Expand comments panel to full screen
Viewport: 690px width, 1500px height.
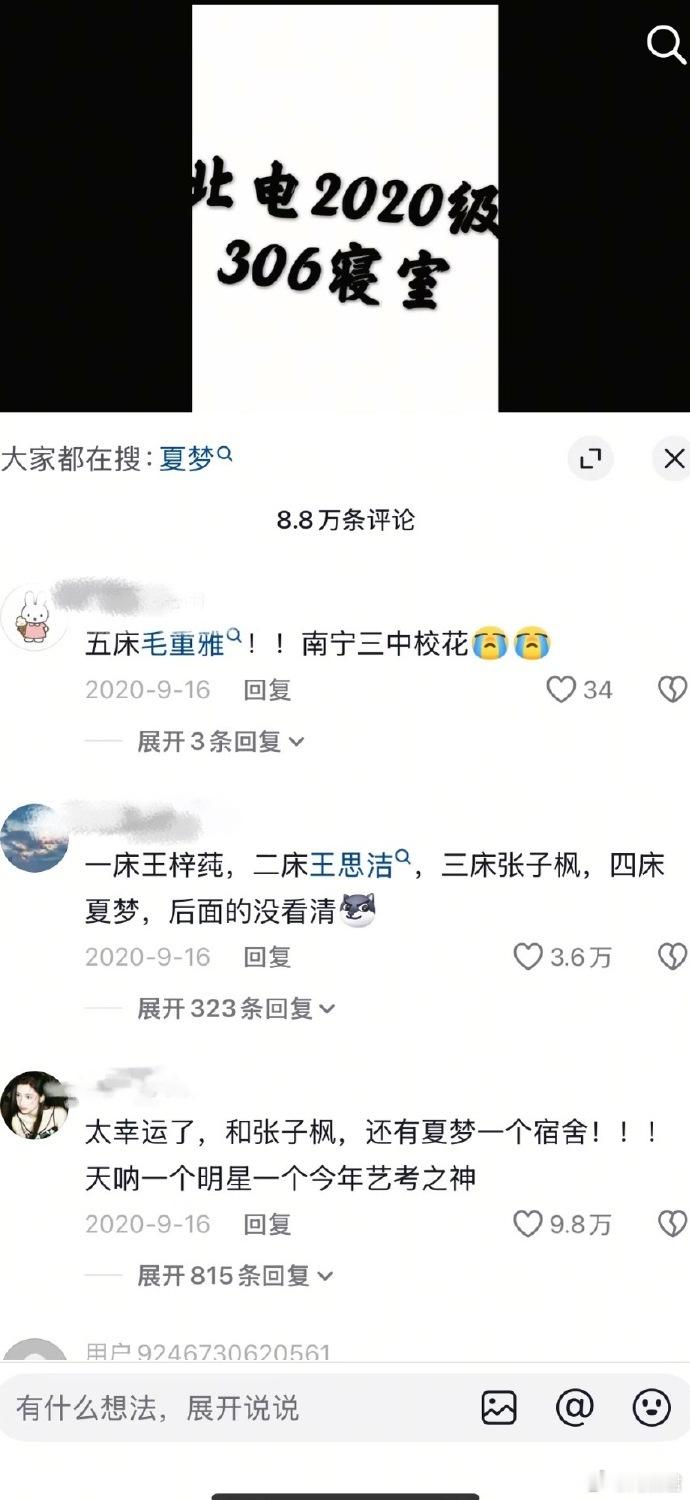click(591, 459)
